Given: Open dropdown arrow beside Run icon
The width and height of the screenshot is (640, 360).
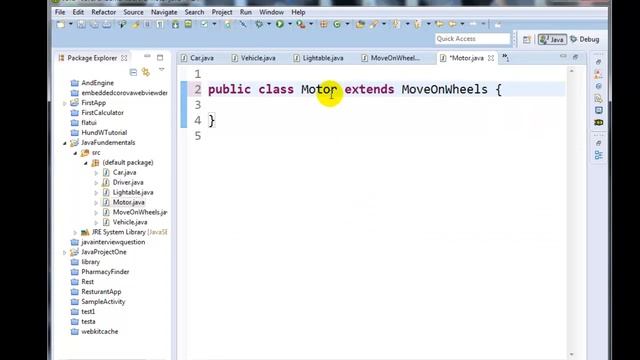Looking at the screenshot, I should 290,24.
